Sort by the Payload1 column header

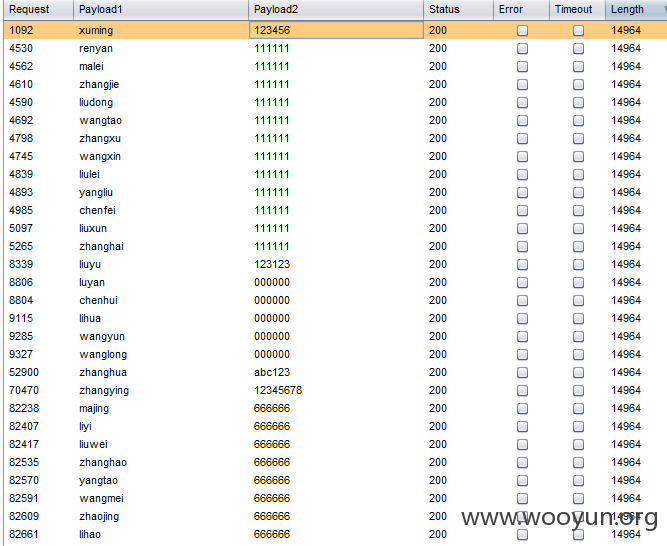(161, 9)
